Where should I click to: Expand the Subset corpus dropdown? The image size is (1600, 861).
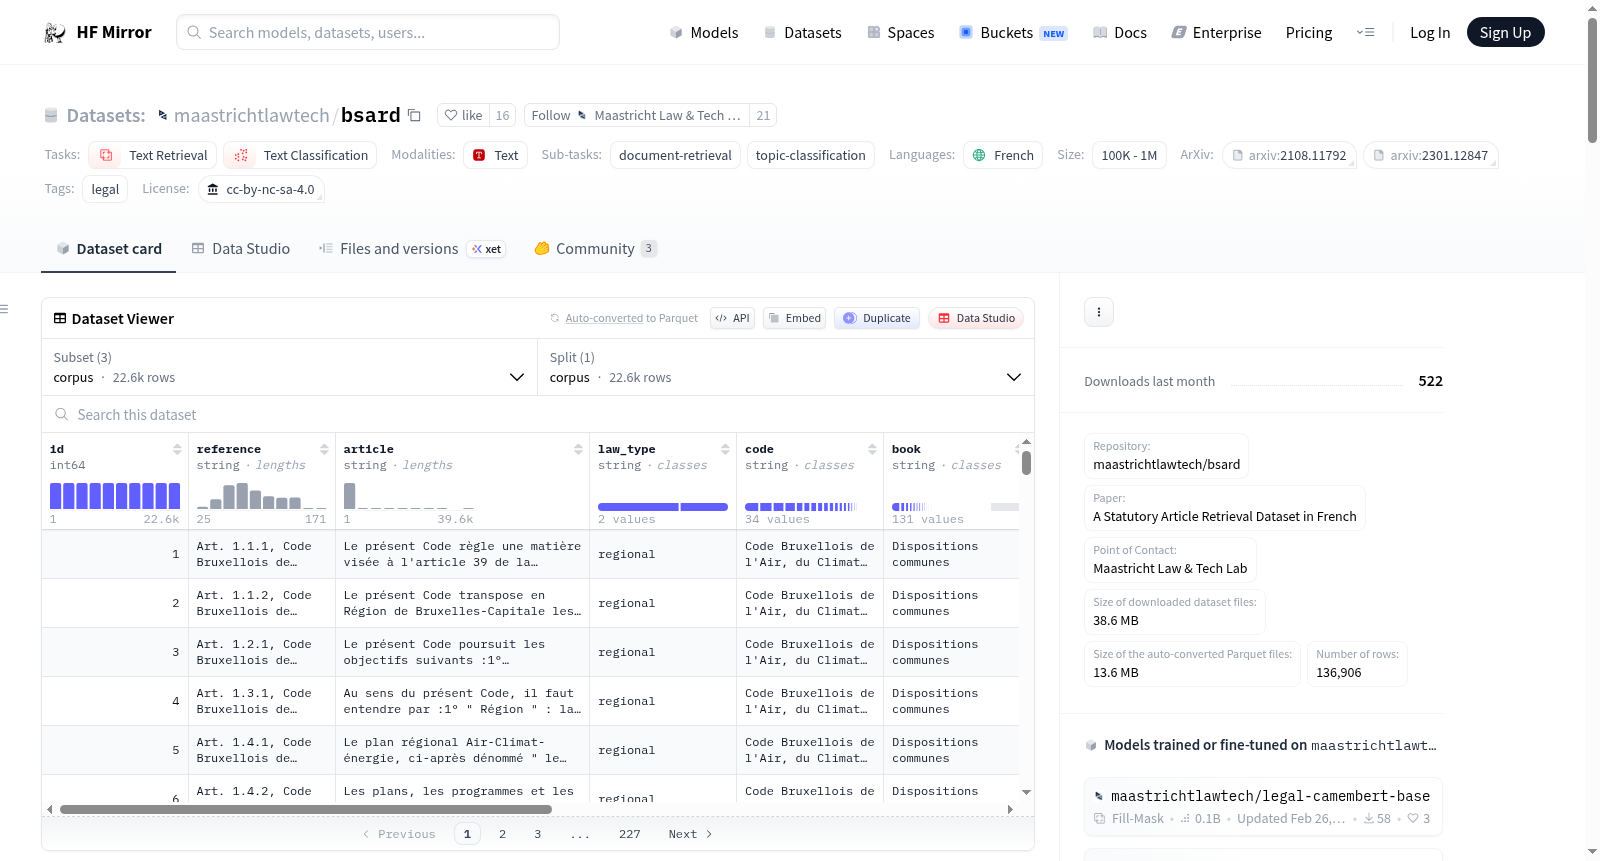pyautogui.click(x=290, y=368)
